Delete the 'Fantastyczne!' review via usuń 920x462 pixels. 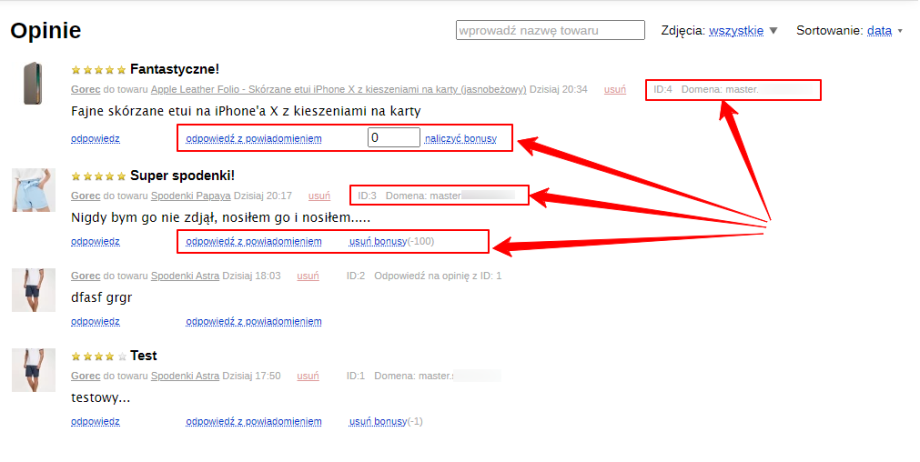615,90
